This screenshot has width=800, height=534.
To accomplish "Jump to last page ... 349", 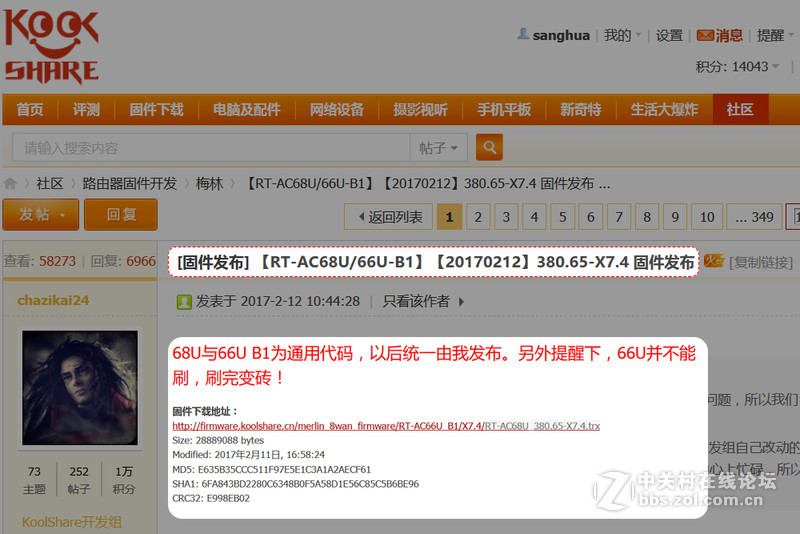I will [754, 217].
